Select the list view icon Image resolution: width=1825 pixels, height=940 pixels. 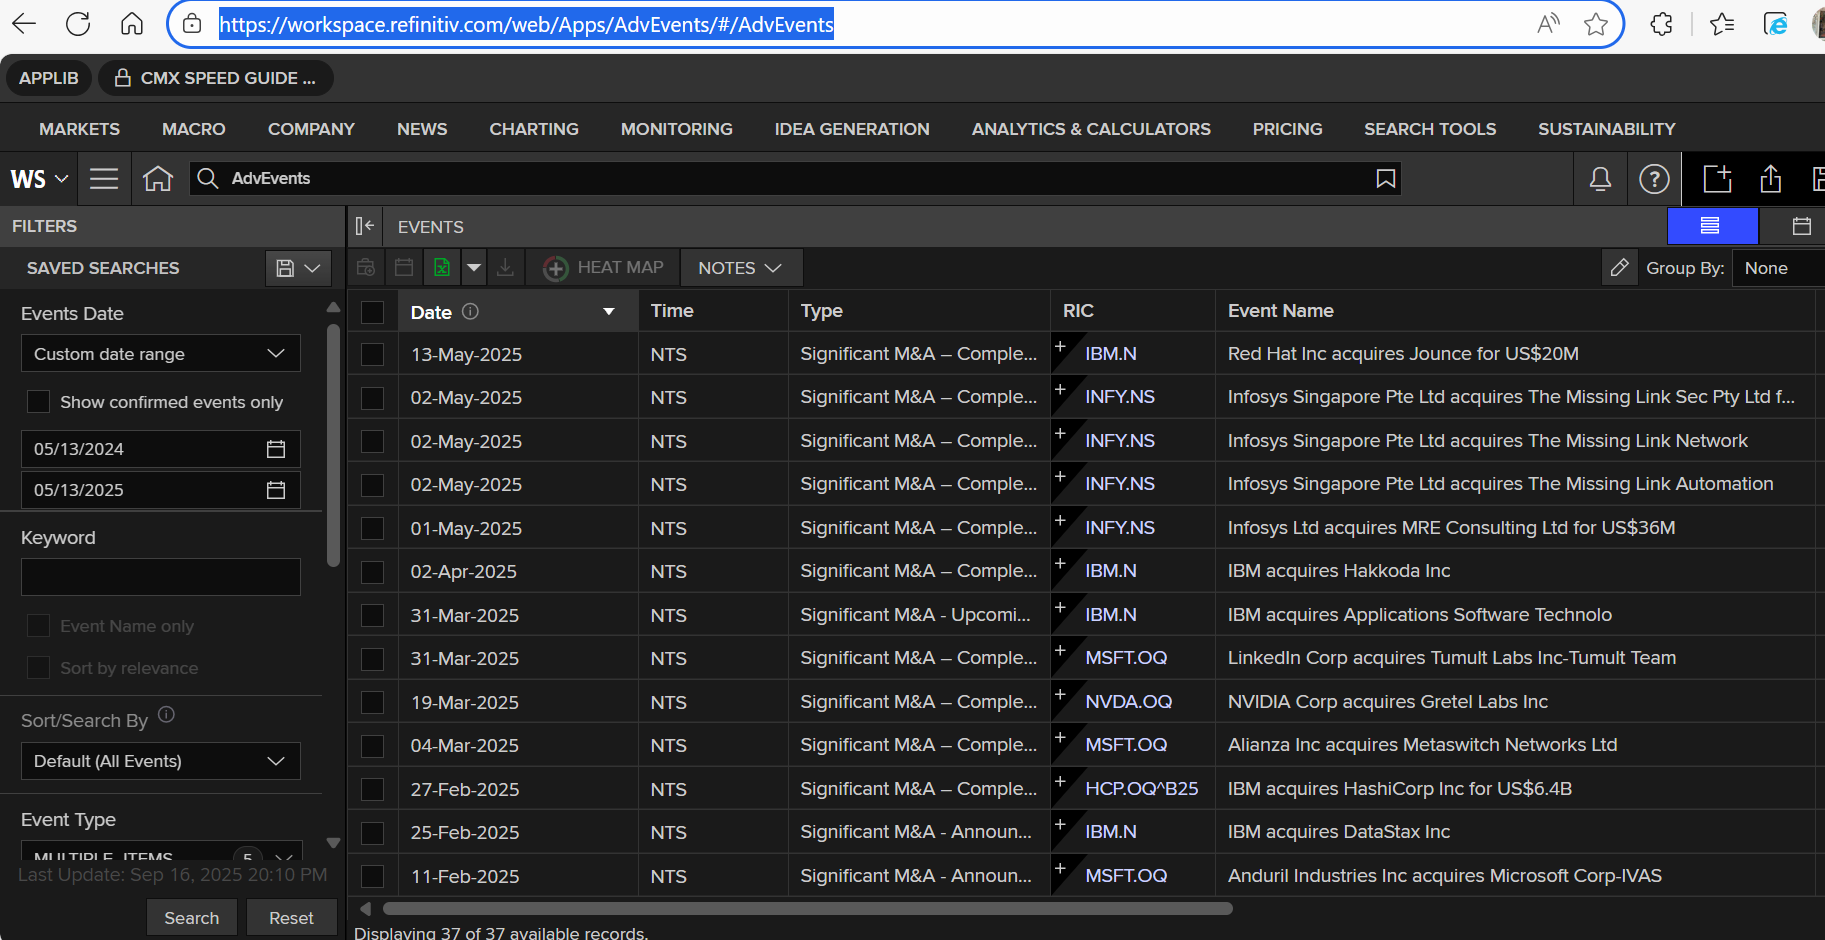click(1710, 226)
